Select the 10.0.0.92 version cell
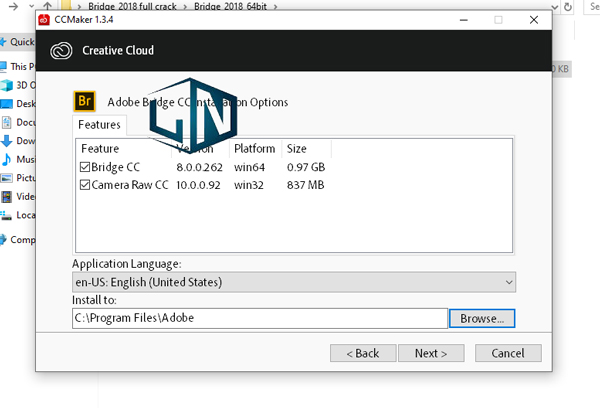Image resolution: width=600 pixels, height=408 pixels. (x=198, y=185)
